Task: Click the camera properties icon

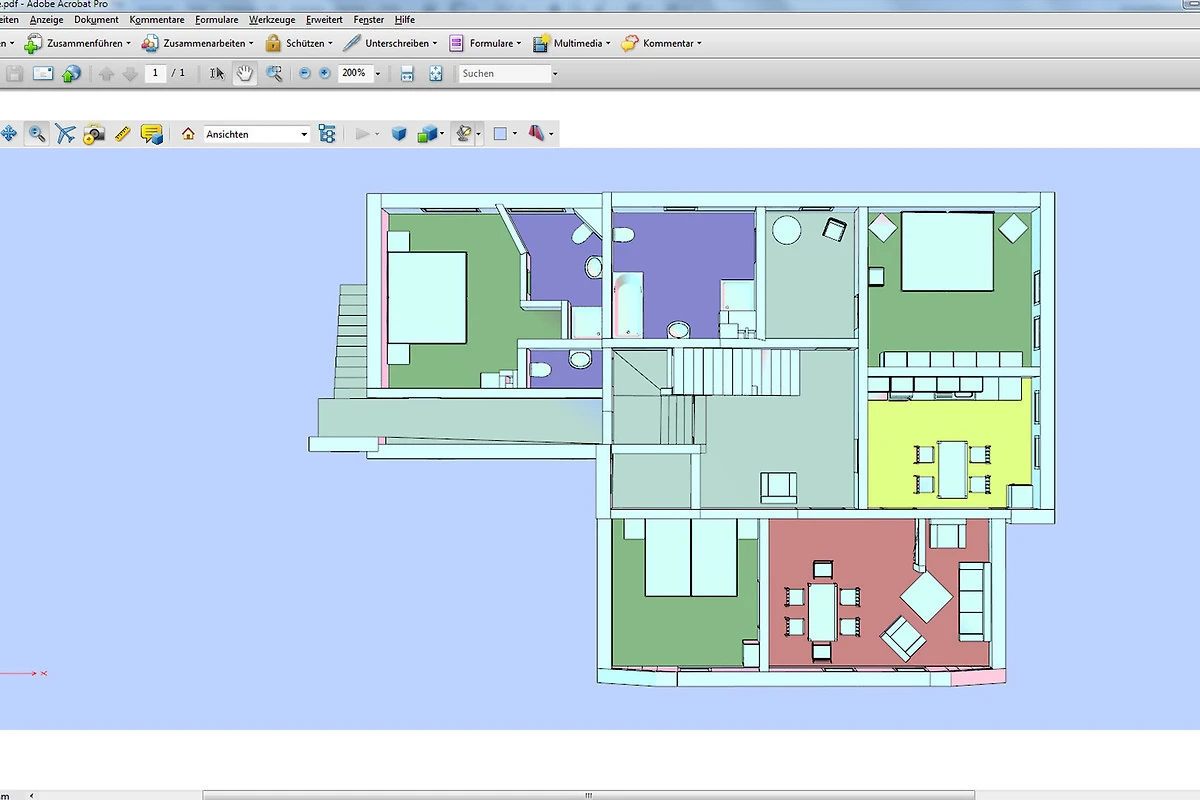Action: (x=94, y=134)
